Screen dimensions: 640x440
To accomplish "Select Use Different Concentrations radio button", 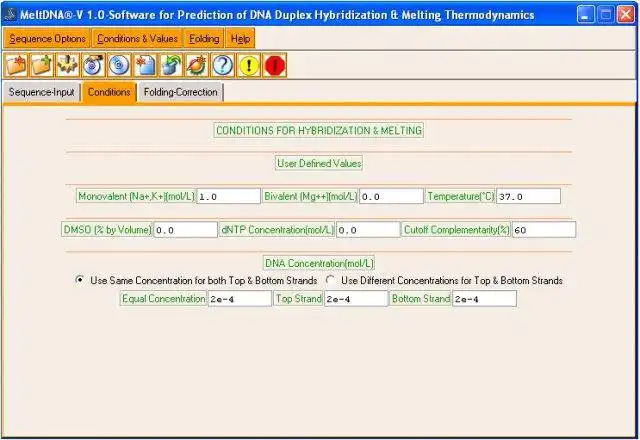I will pos(330,280).
